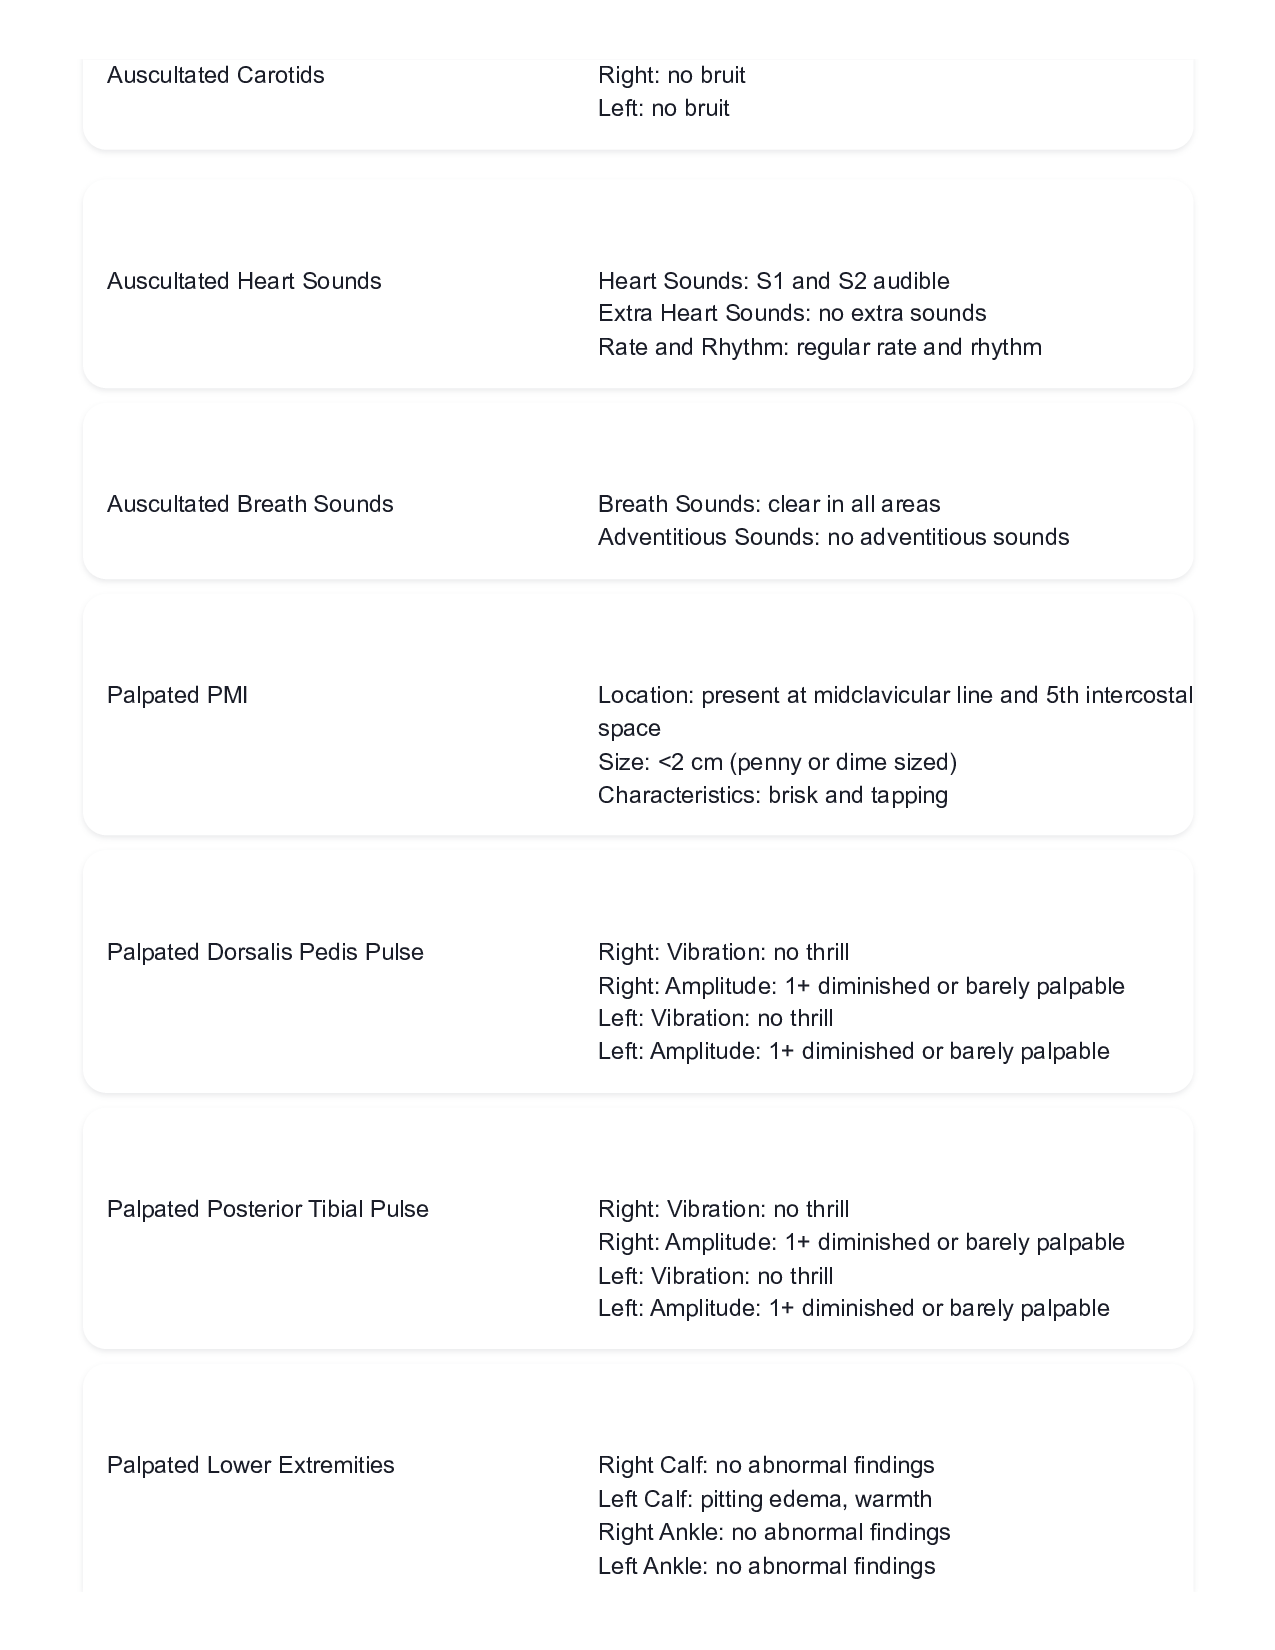Click 'Characteristics: brisk and tapping' line
This screenshot has height=1650, width=1275.
click(x=773, y=795)
